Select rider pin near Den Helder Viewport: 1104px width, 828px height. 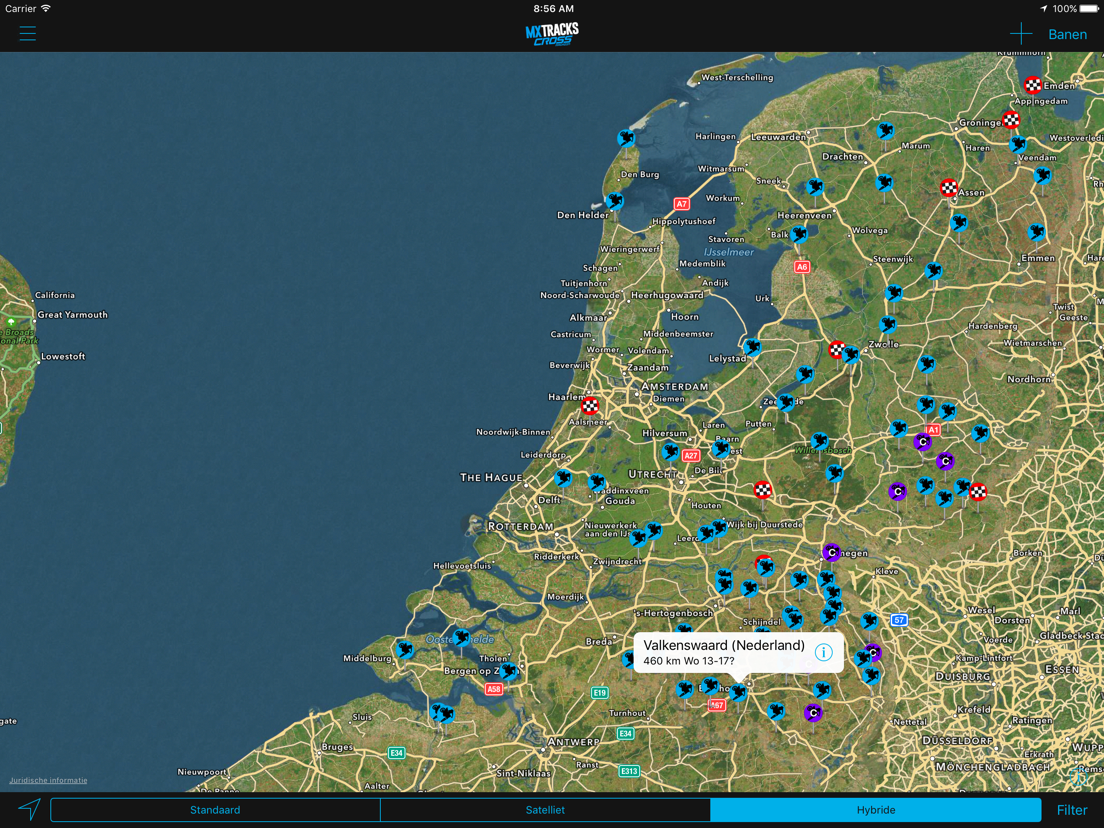point(615,201)
